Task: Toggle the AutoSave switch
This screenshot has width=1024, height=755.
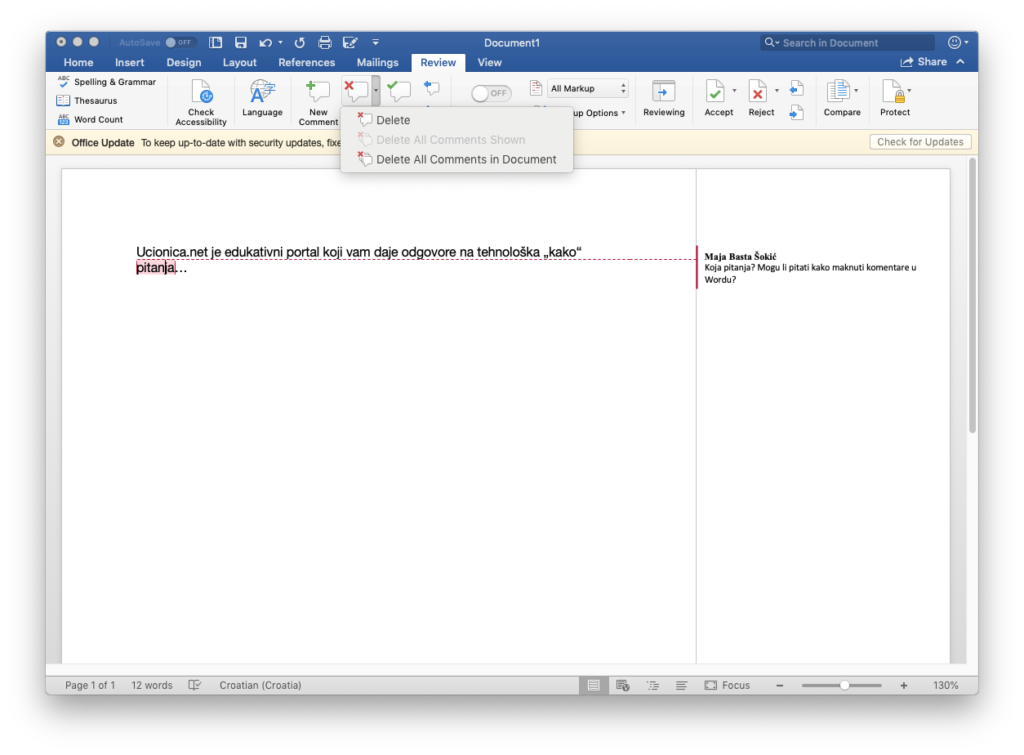Action: pos(180,43)
